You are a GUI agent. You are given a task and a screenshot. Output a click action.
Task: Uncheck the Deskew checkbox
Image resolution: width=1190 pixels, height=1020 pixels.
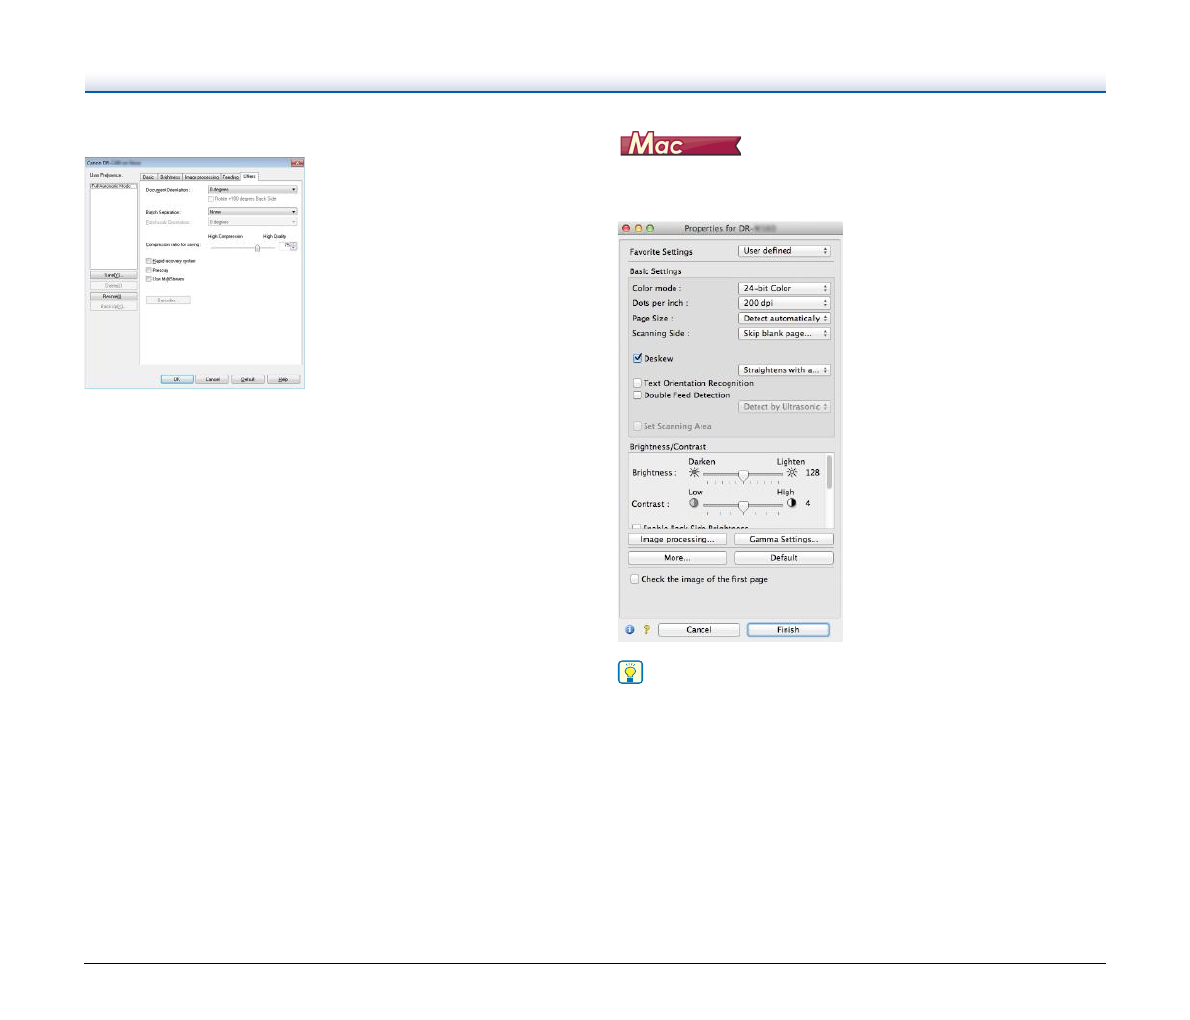pos(637,358)
